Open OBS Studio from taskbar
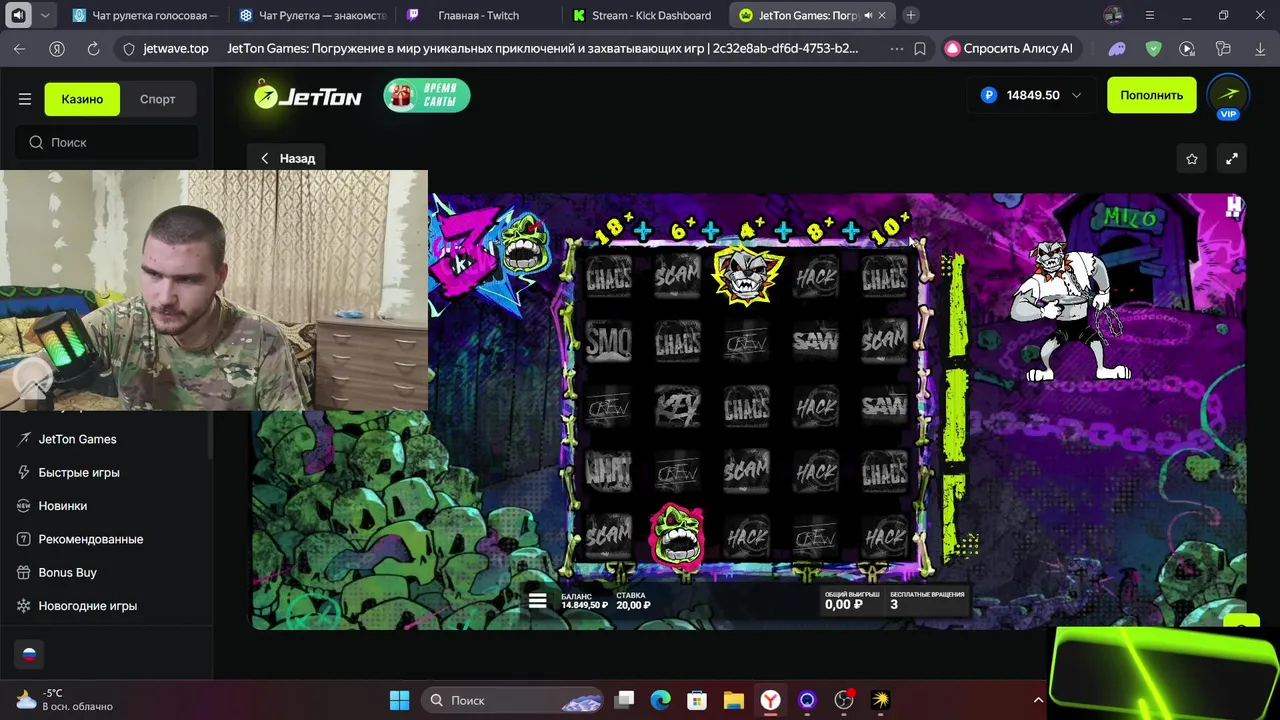 pyautogui.click(x=844, y=700)
